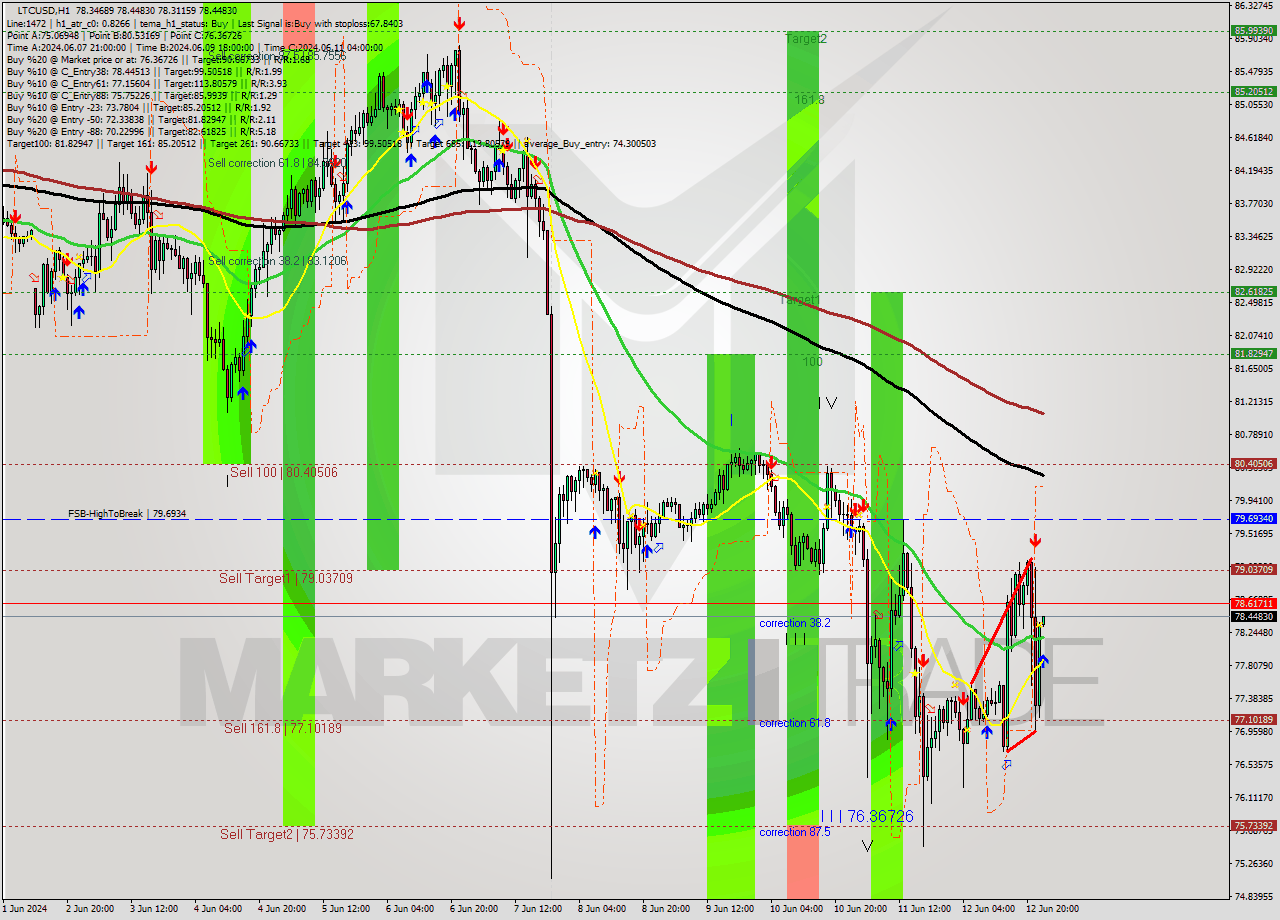Click the 77.10189 red price tag
Viewport: 1280px width, 920px height.
pos(1254,720)
